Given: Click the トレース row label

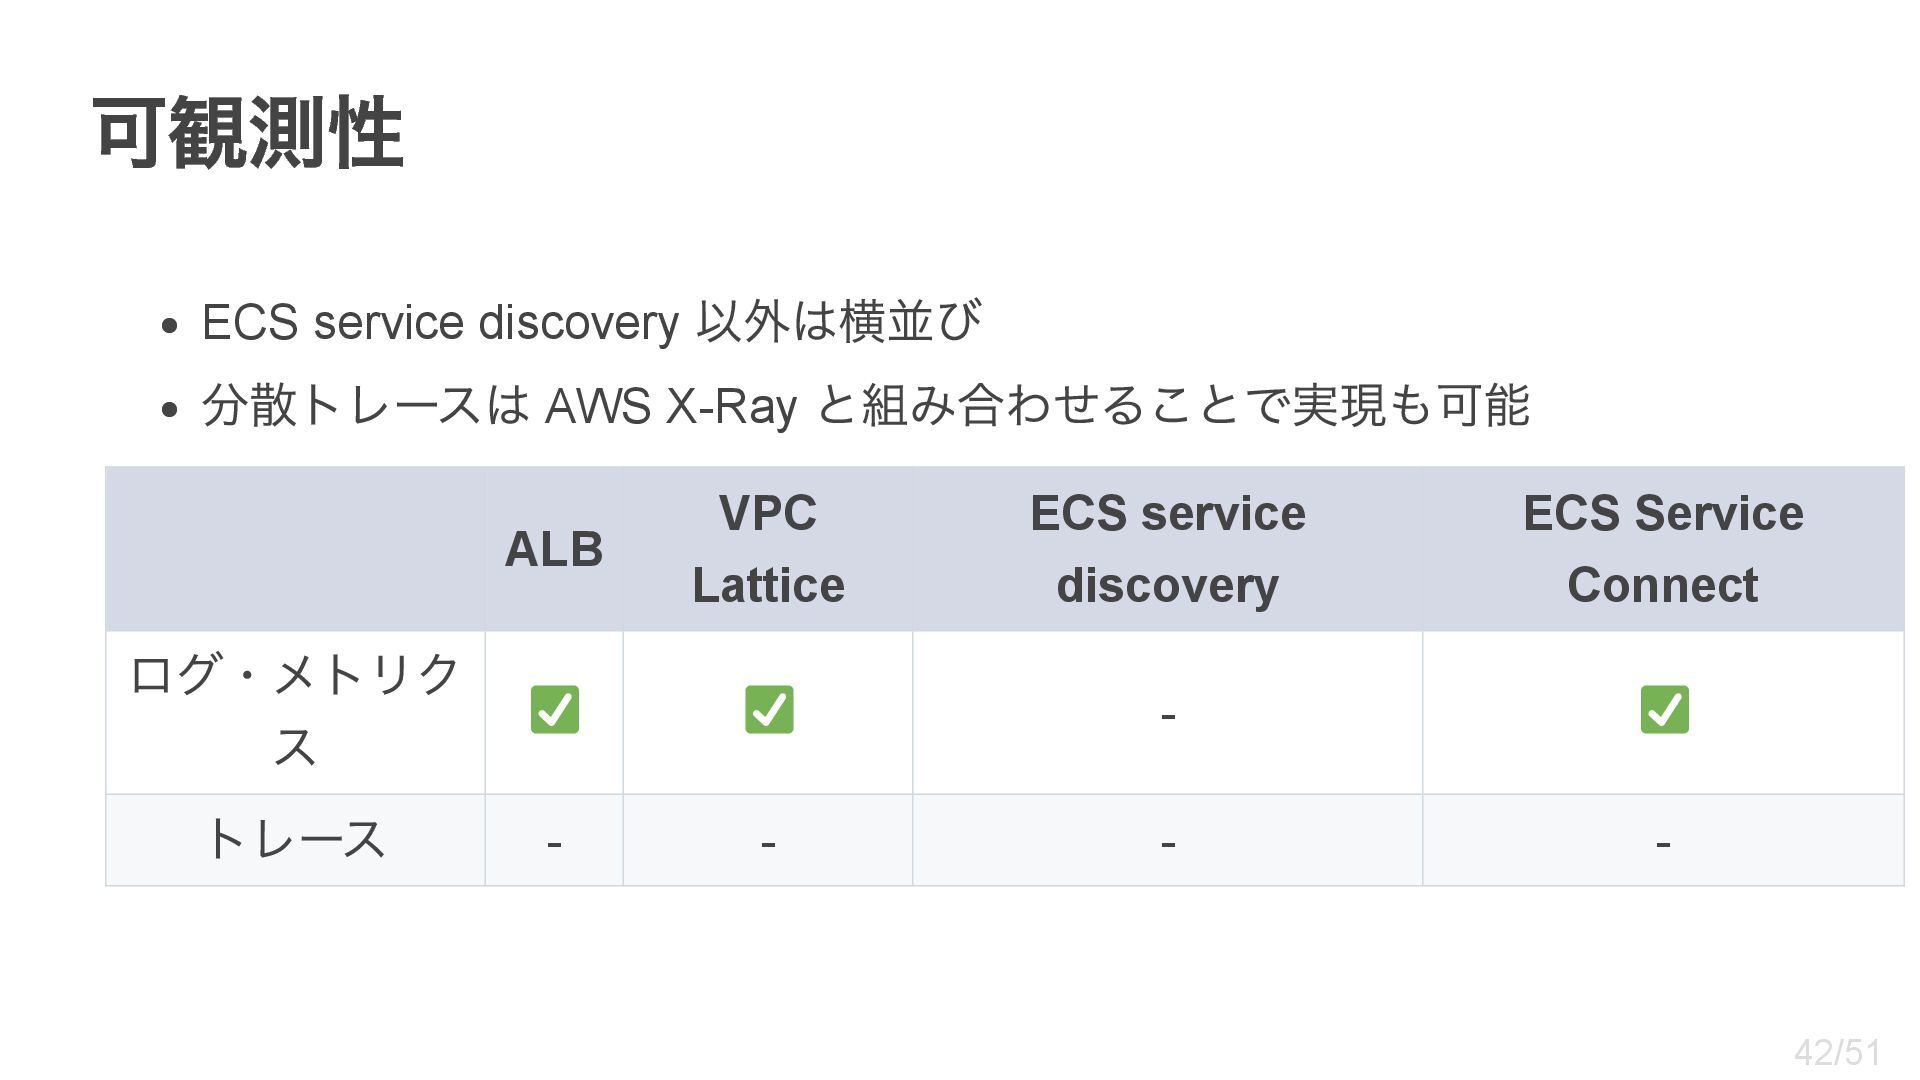Looking at the screenshot, I should click(x=295, y=839).
